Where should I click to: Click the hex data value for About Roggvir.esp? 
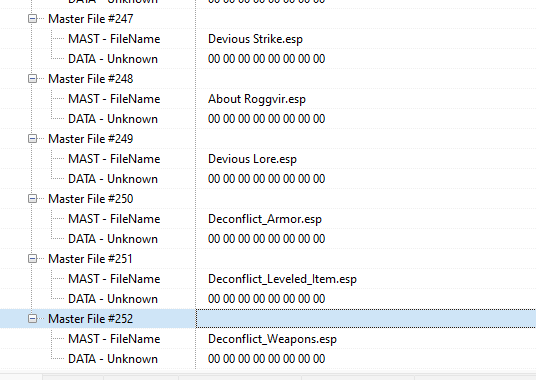tap(267, 119)
